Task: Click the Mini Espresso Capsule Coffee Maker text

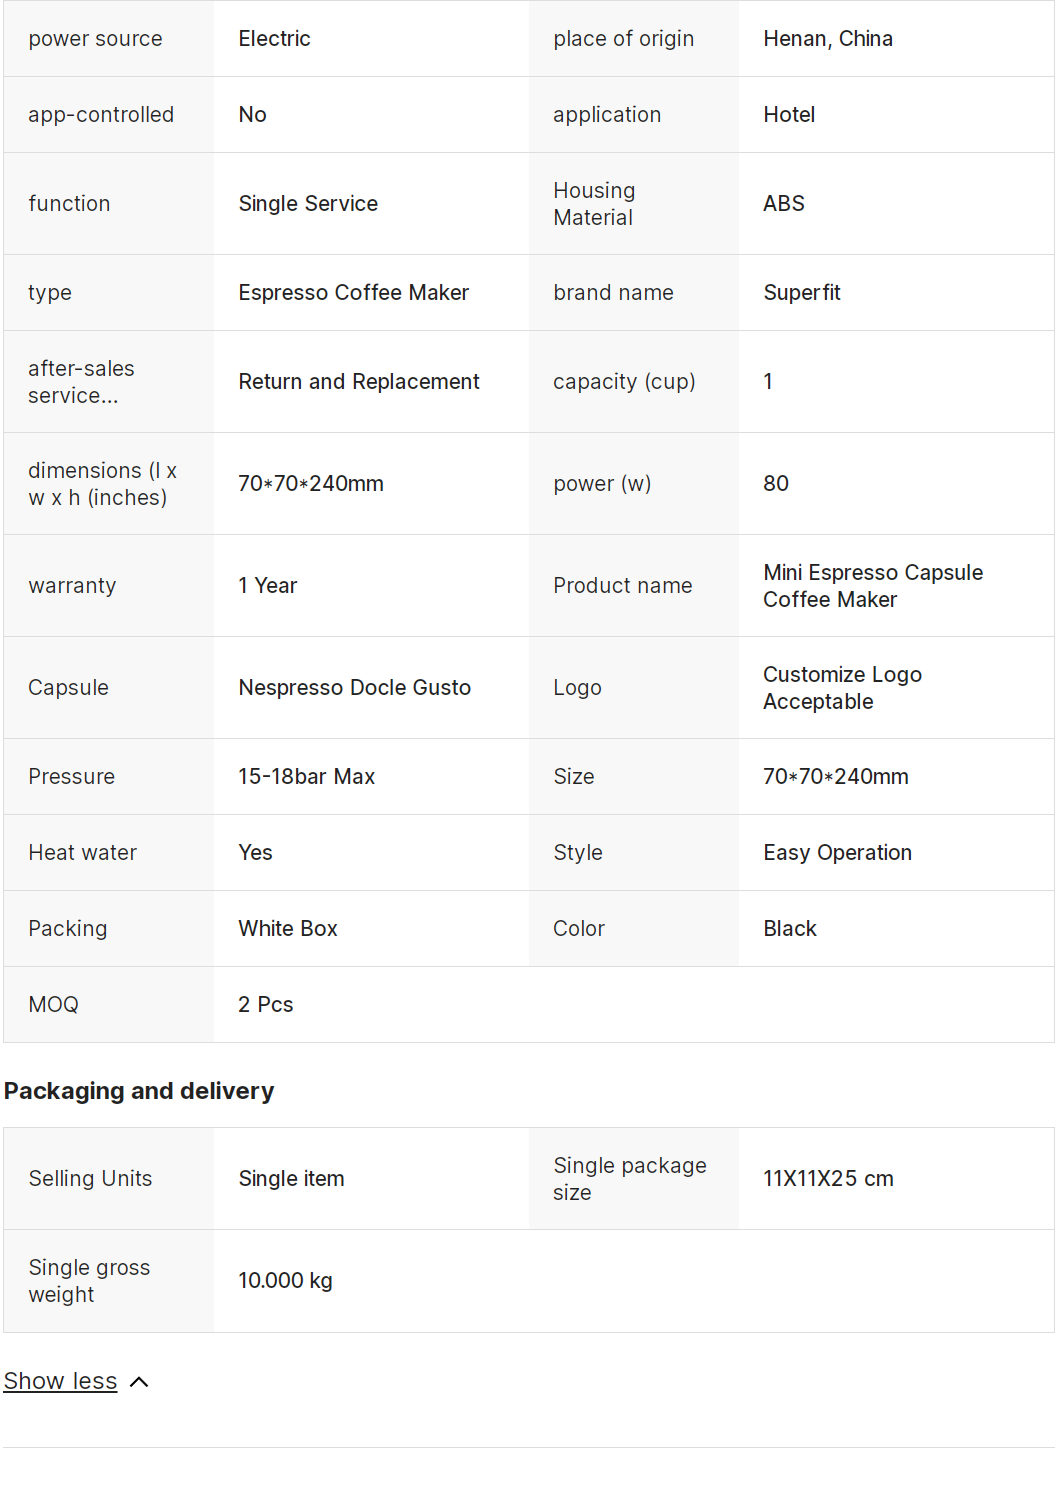Action: click(x=872, y=586)
